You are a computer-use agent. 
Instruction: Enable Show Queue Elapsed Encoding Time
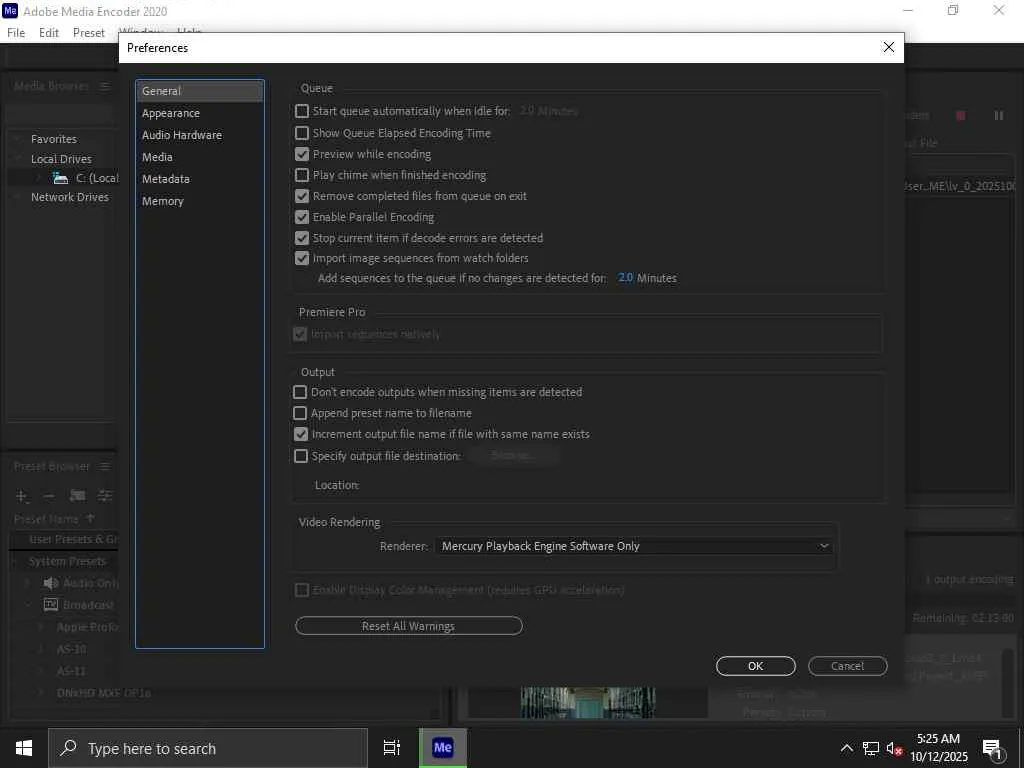click(x=302, y=133)
